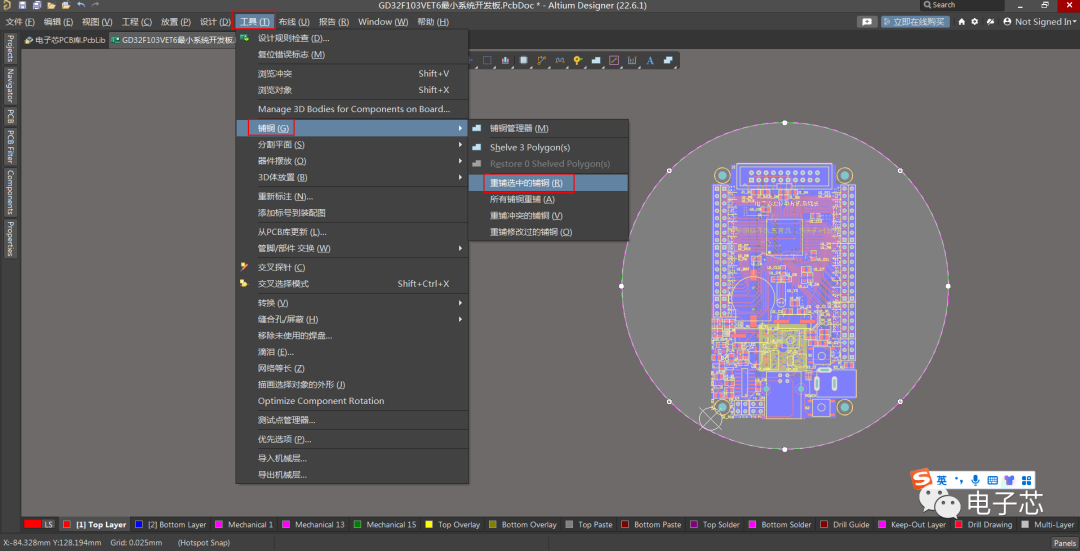Screen dimensions: 1080x551
Task: Click the notifications icon beside gear
Action: [x=990, y=22]
